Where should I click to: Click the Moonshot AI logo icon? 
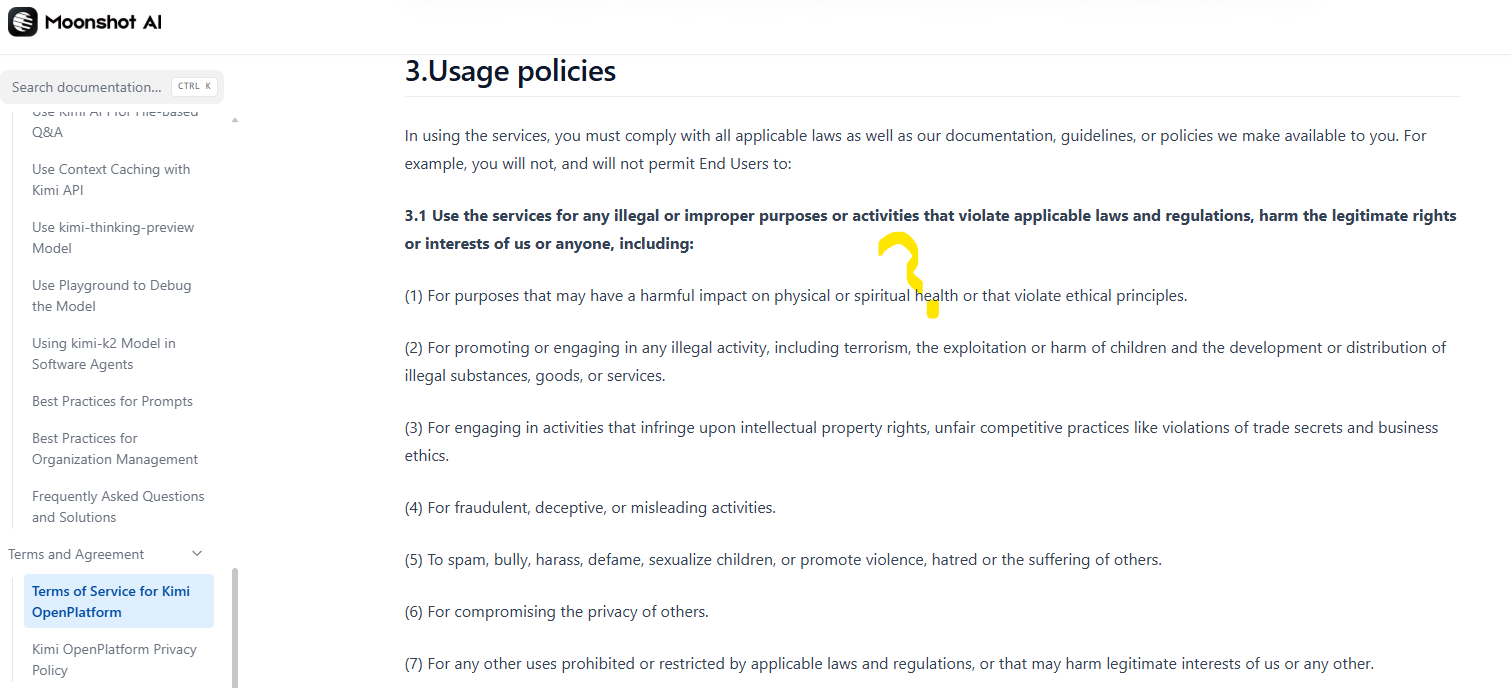click(x=23, y=22)
